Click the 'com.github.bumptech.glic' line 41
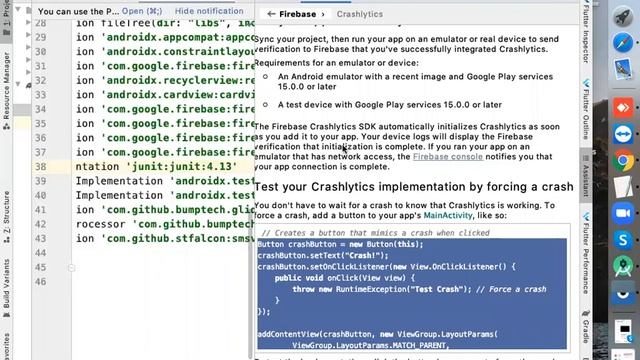The height and width of the screenshot is (360, 640). pyautogui.click(x=165, y=210)
